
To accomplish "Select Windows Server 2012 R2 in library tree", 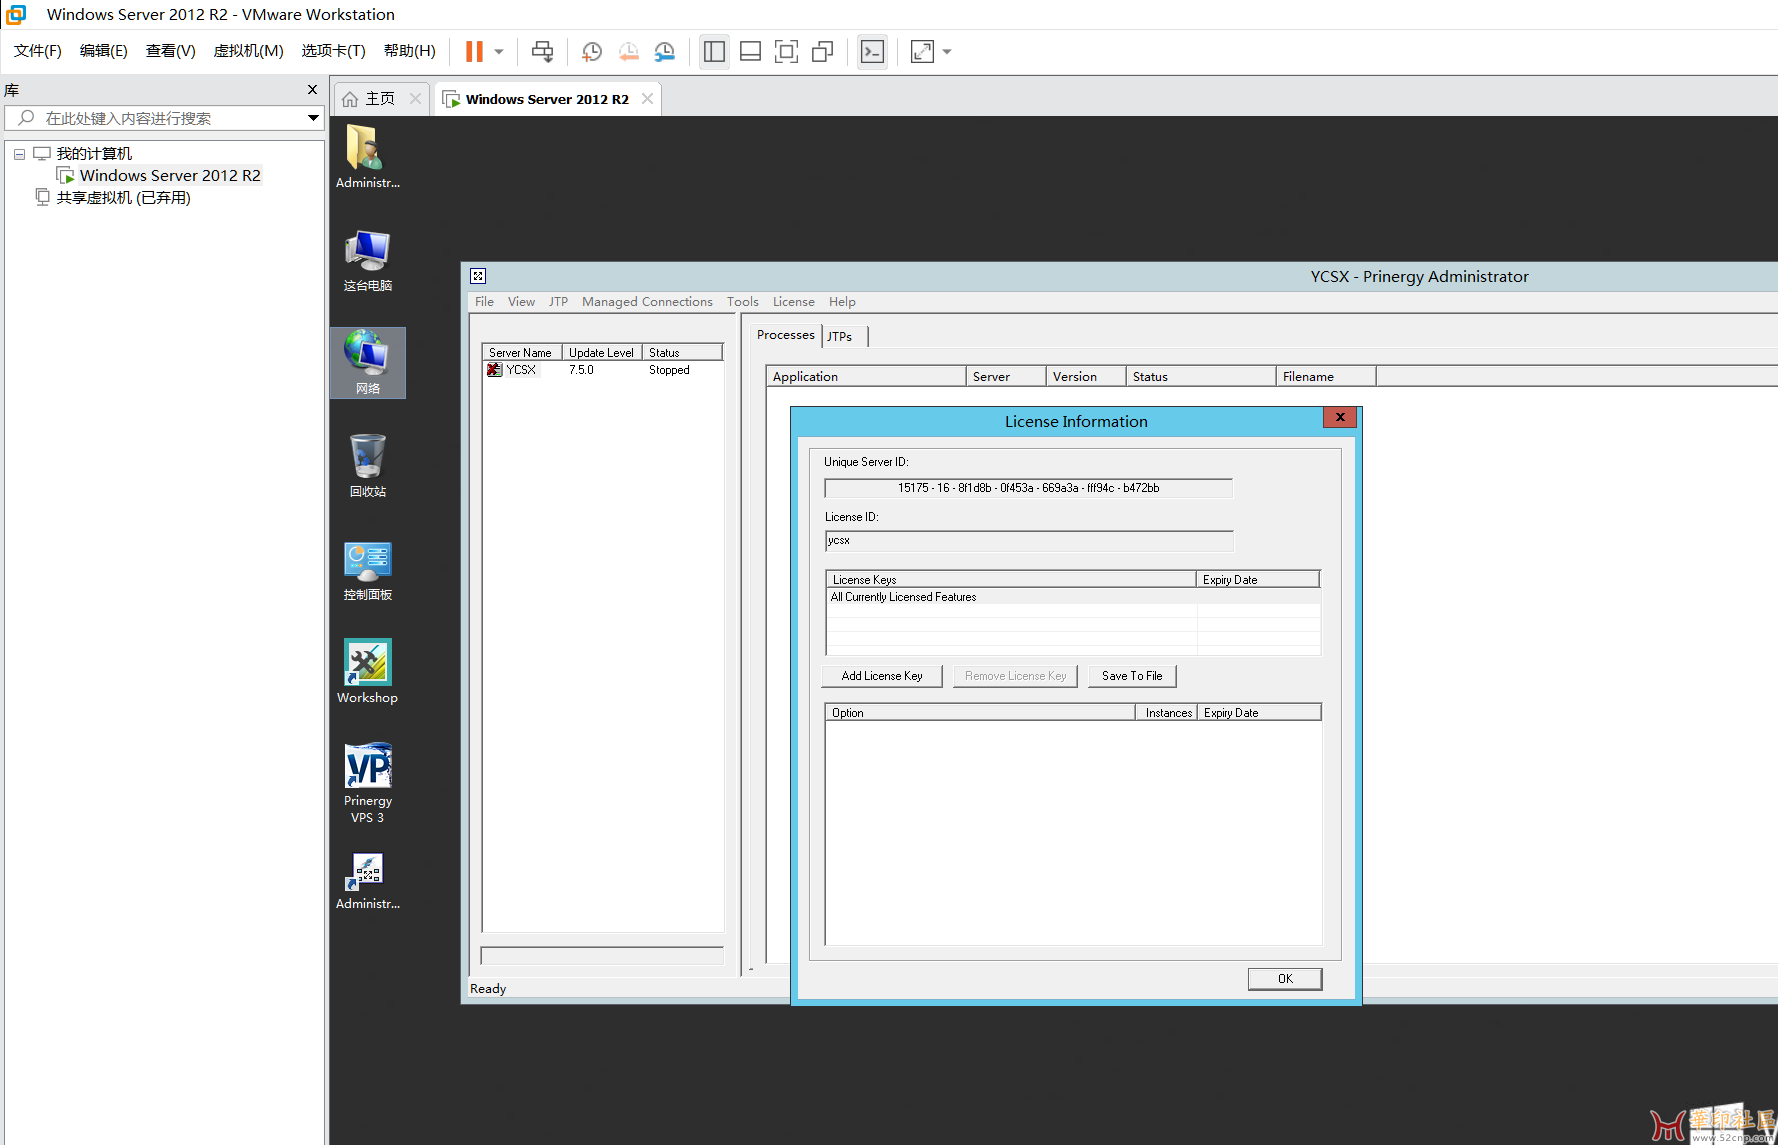I will point(170,175).
